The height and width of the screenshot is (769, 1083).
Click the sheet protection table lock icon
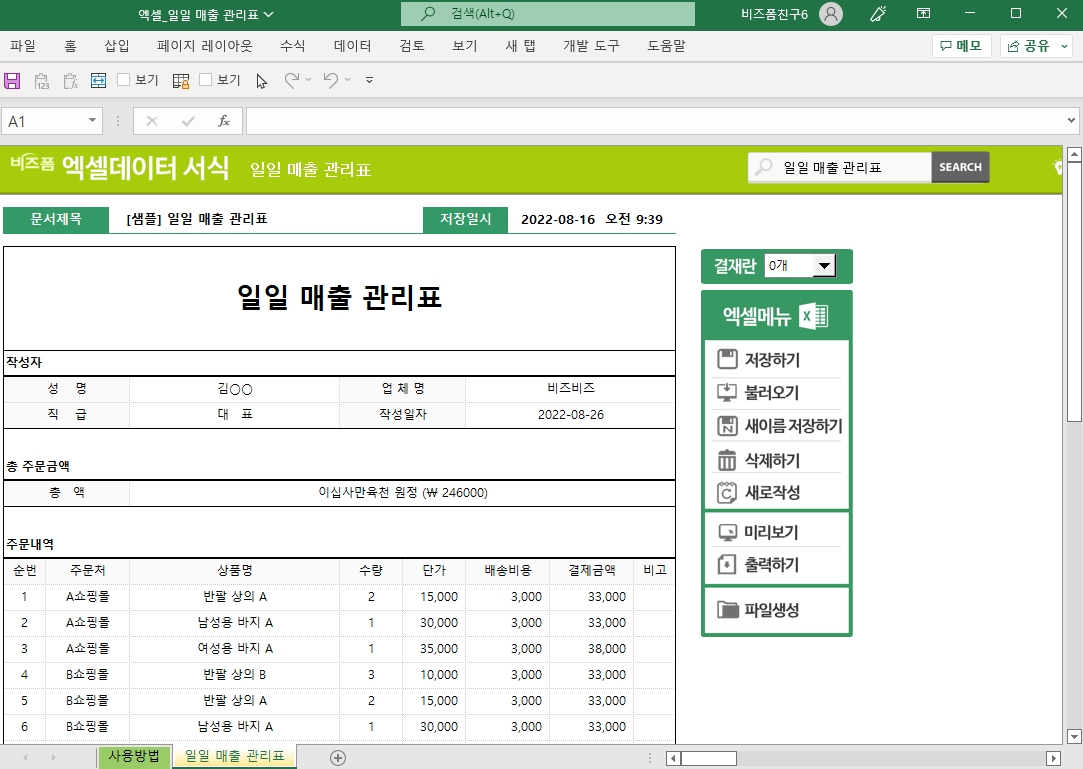(x=181, y=81)
